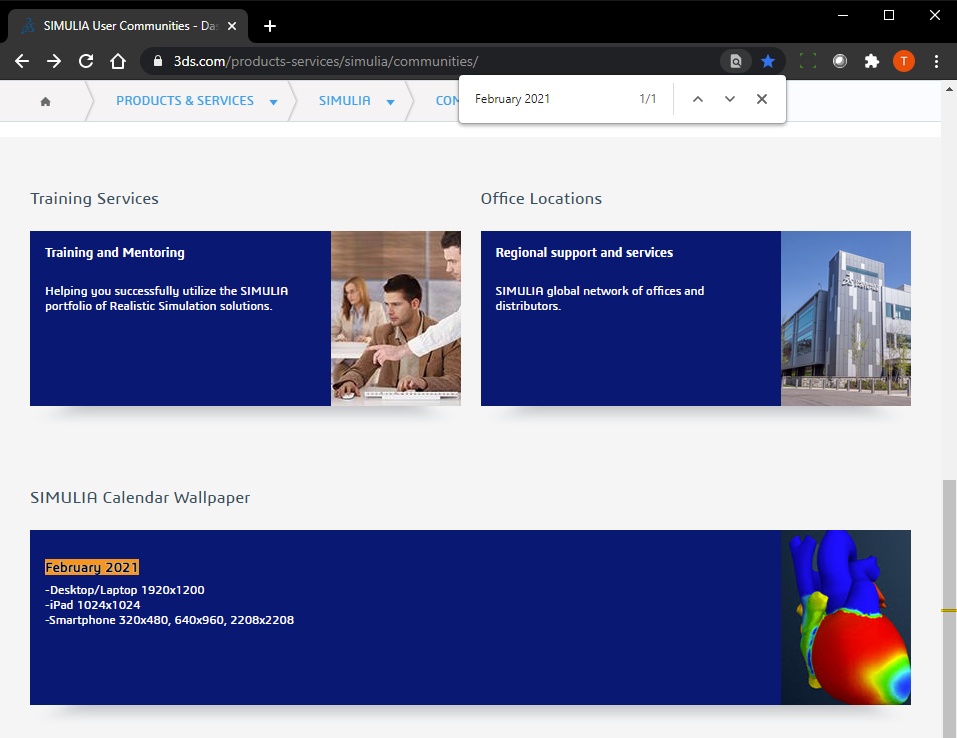Click the Training Services heading
957x738 pixels.
(x=95, y=198)
